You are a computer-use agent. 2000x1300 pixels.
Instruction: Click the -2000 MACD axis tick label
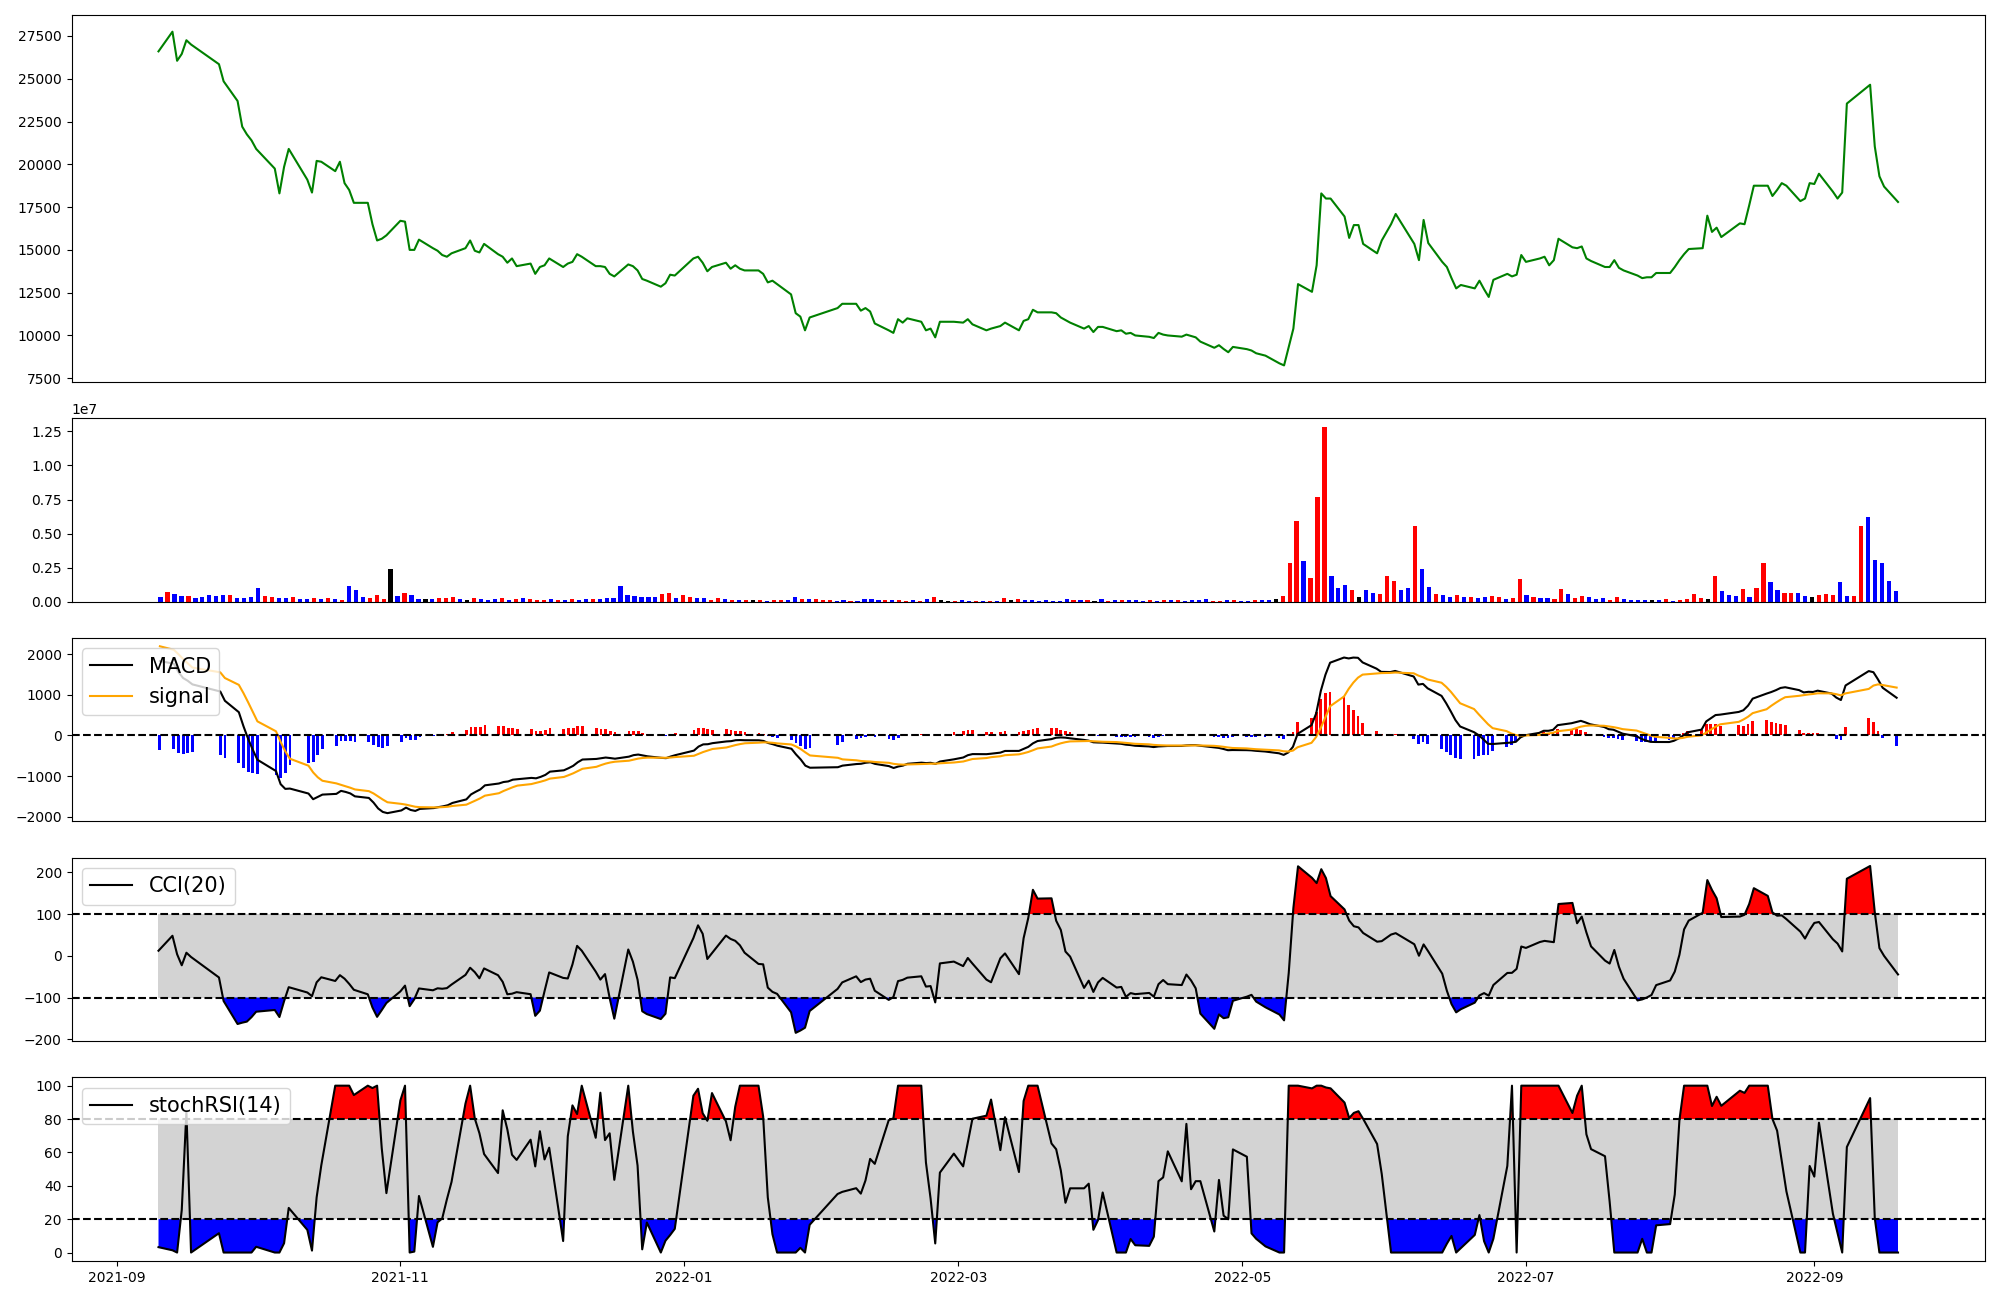(x=37, y=817)
